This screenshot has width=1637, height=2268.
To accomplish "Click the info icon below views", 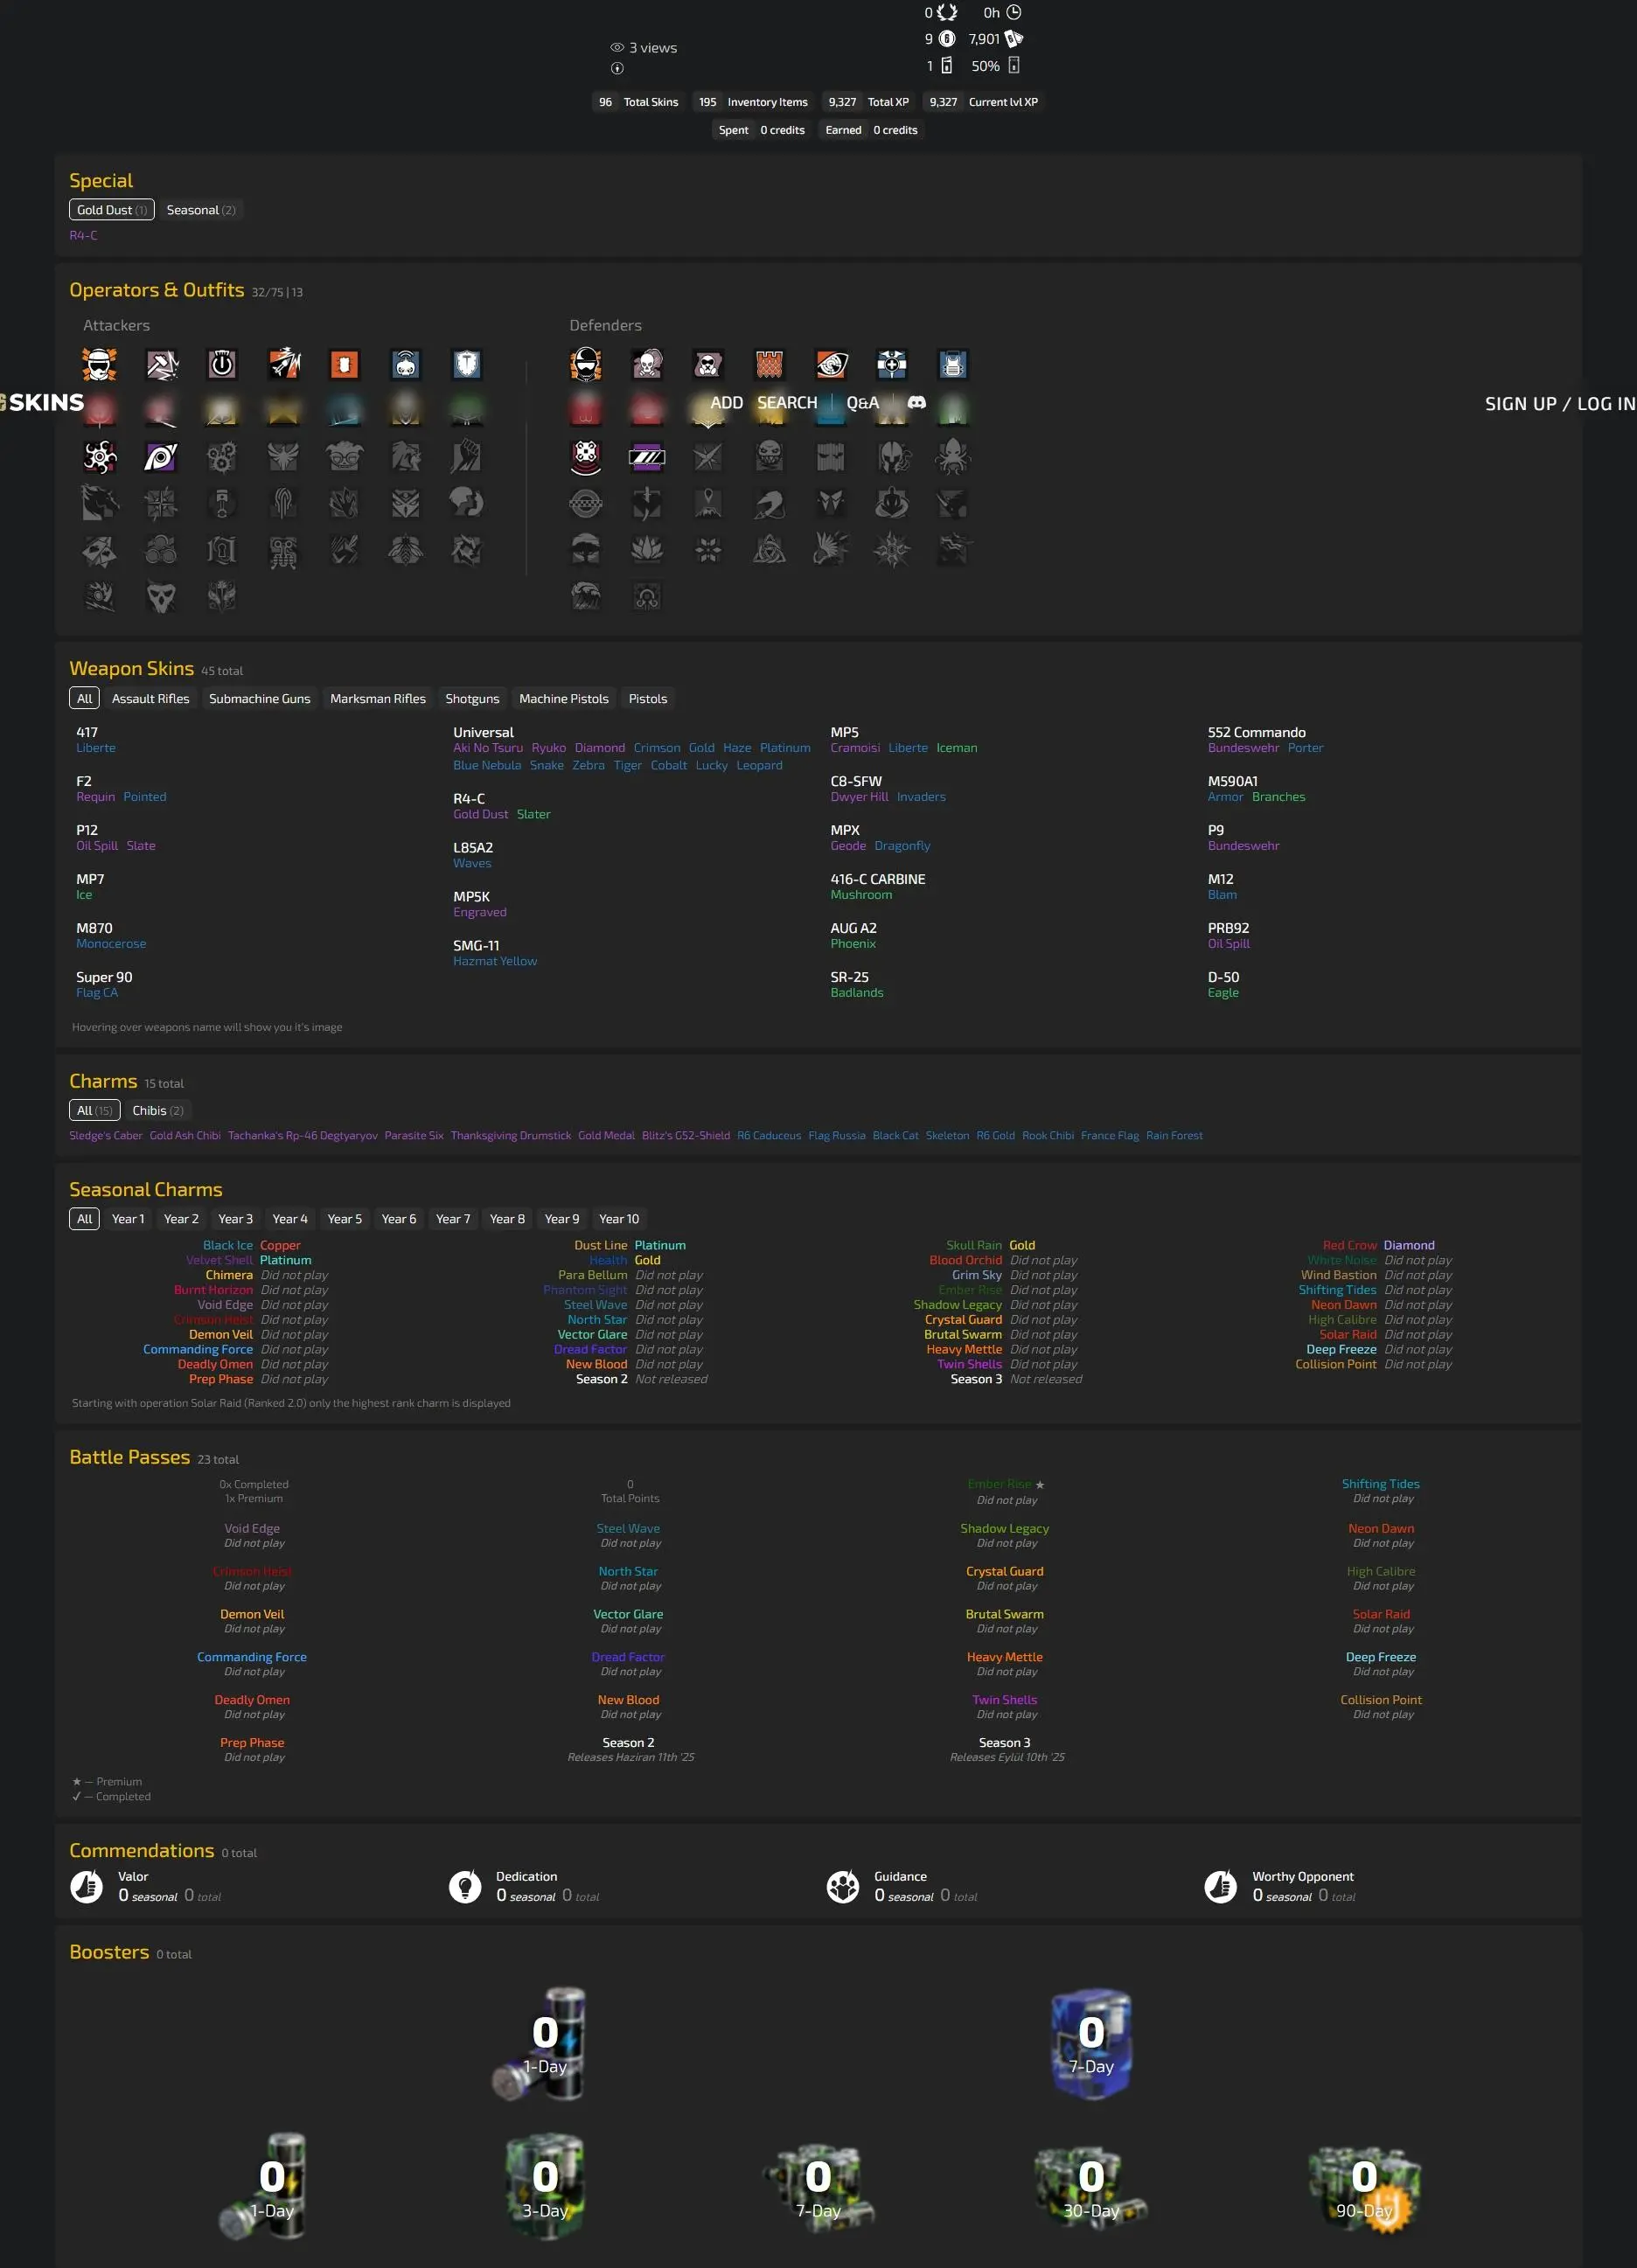I will [617, 69].
